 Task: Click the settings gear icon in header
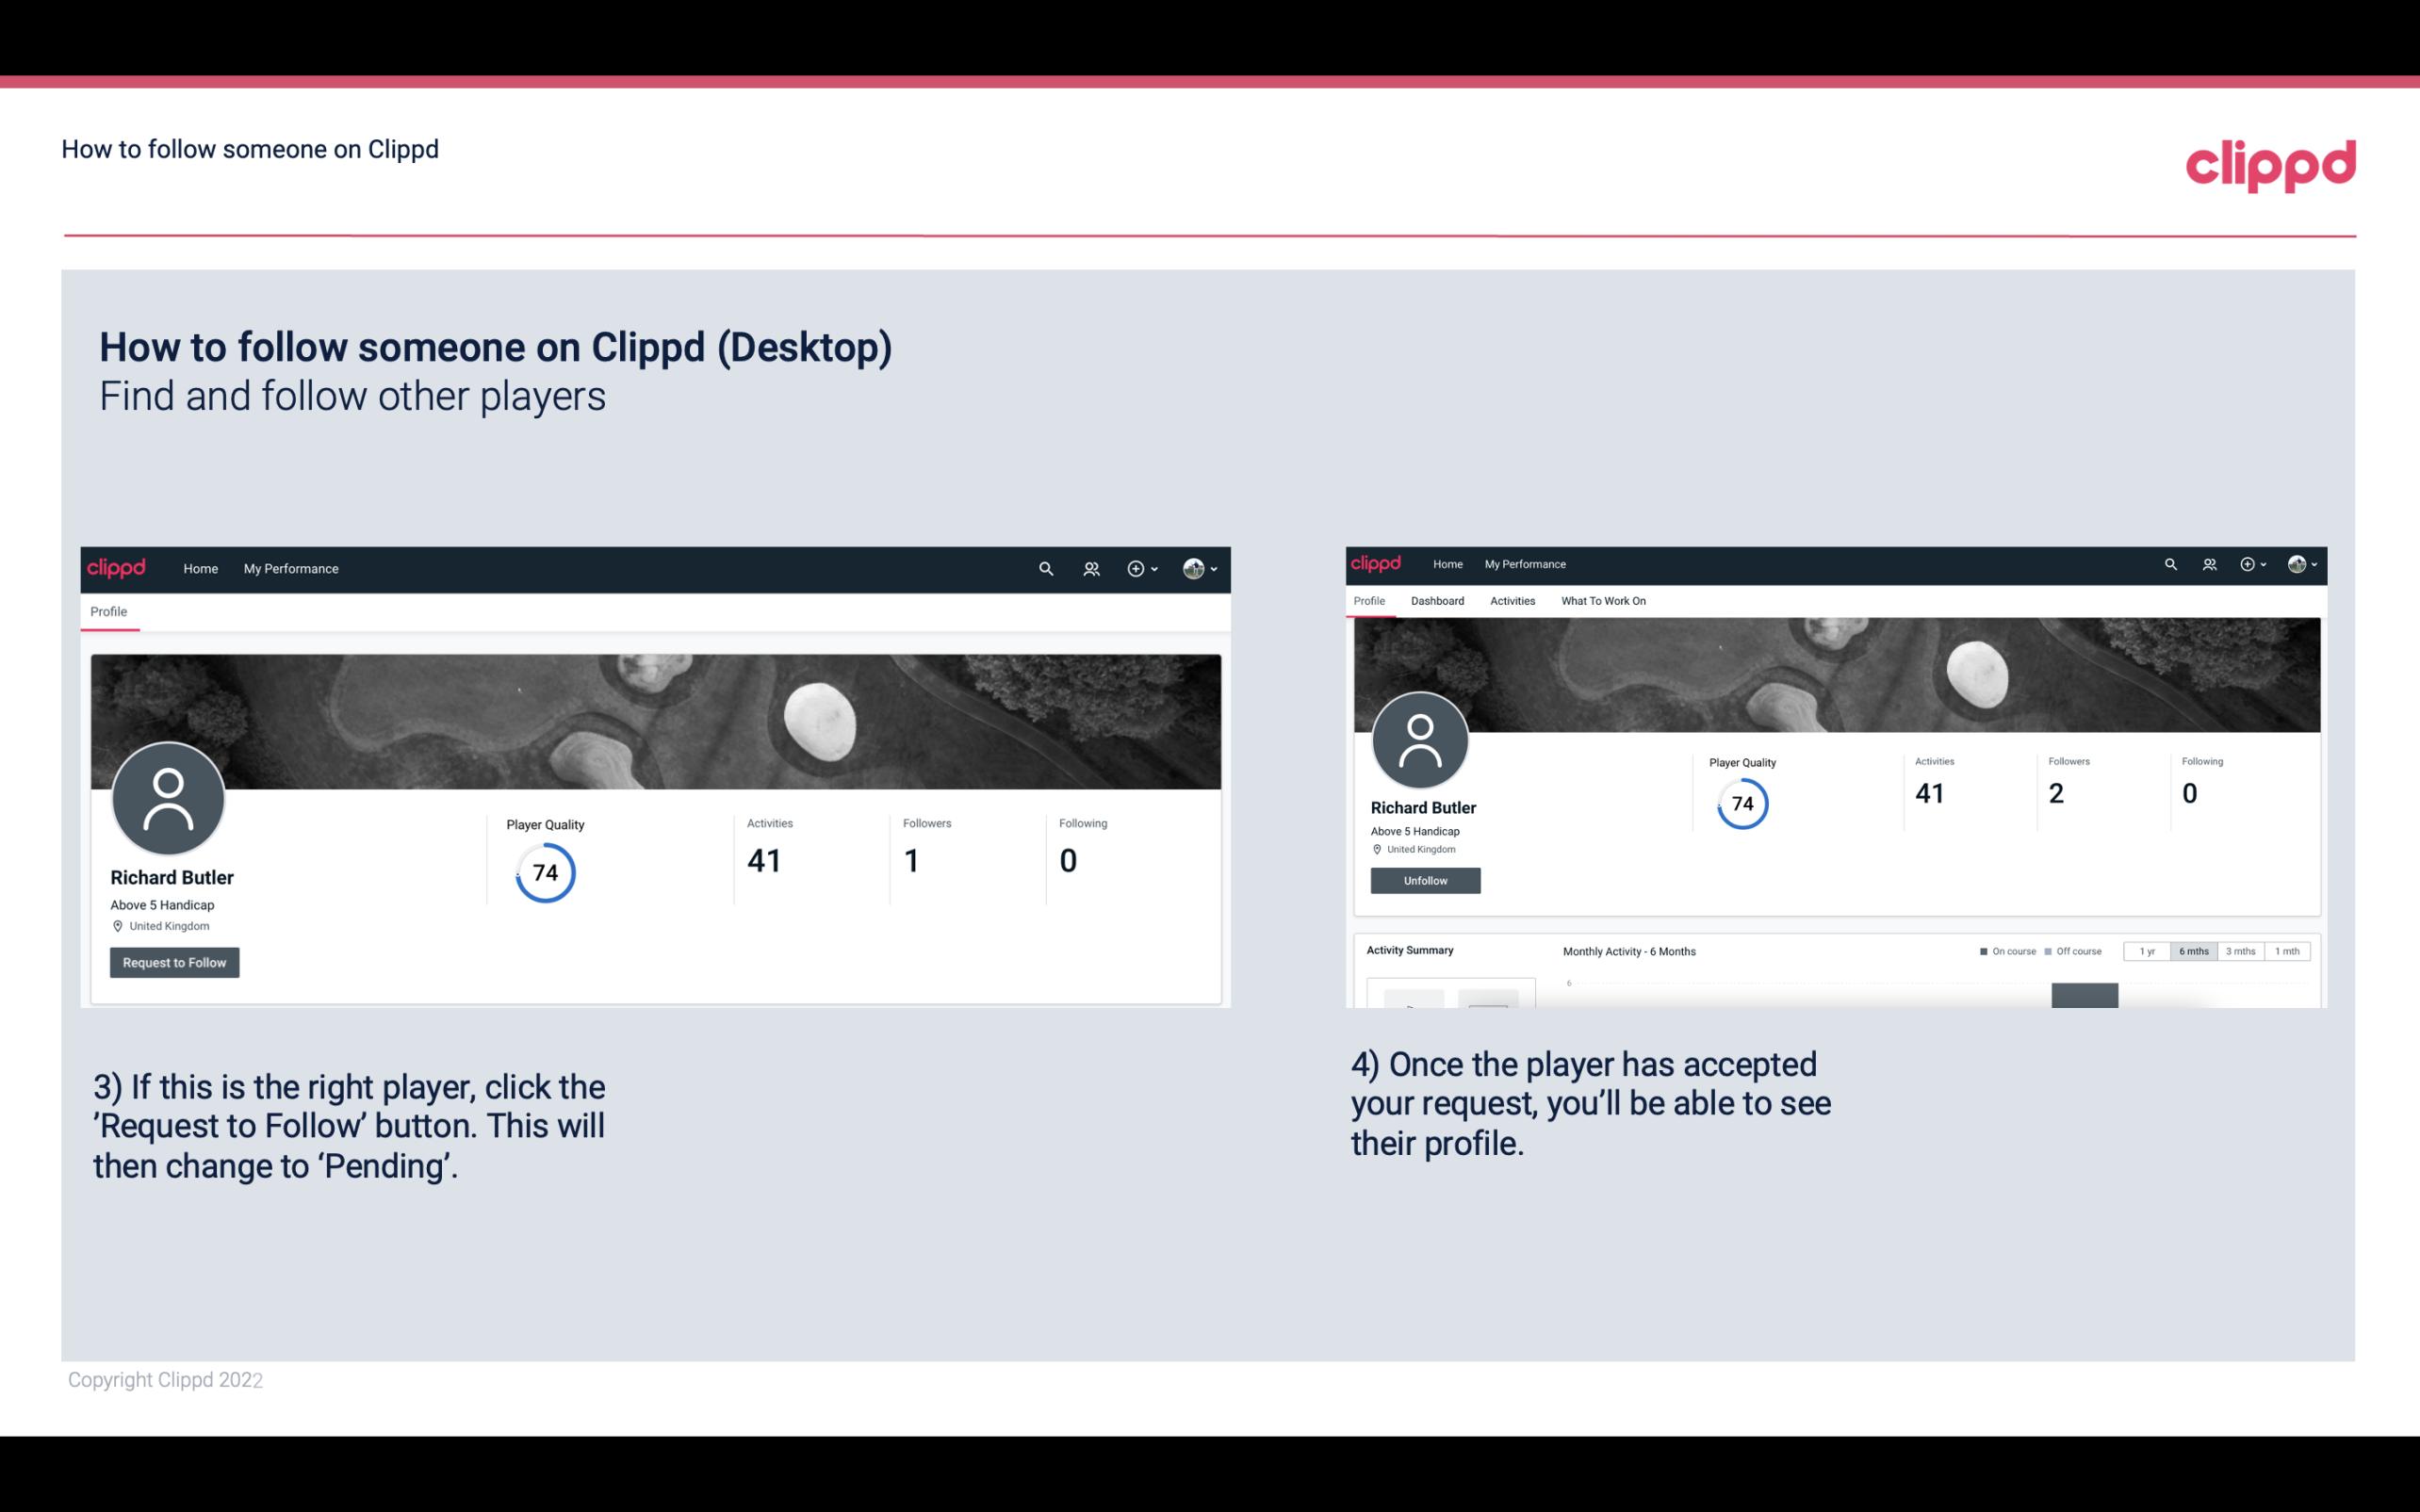click(x=1136, y=568)
